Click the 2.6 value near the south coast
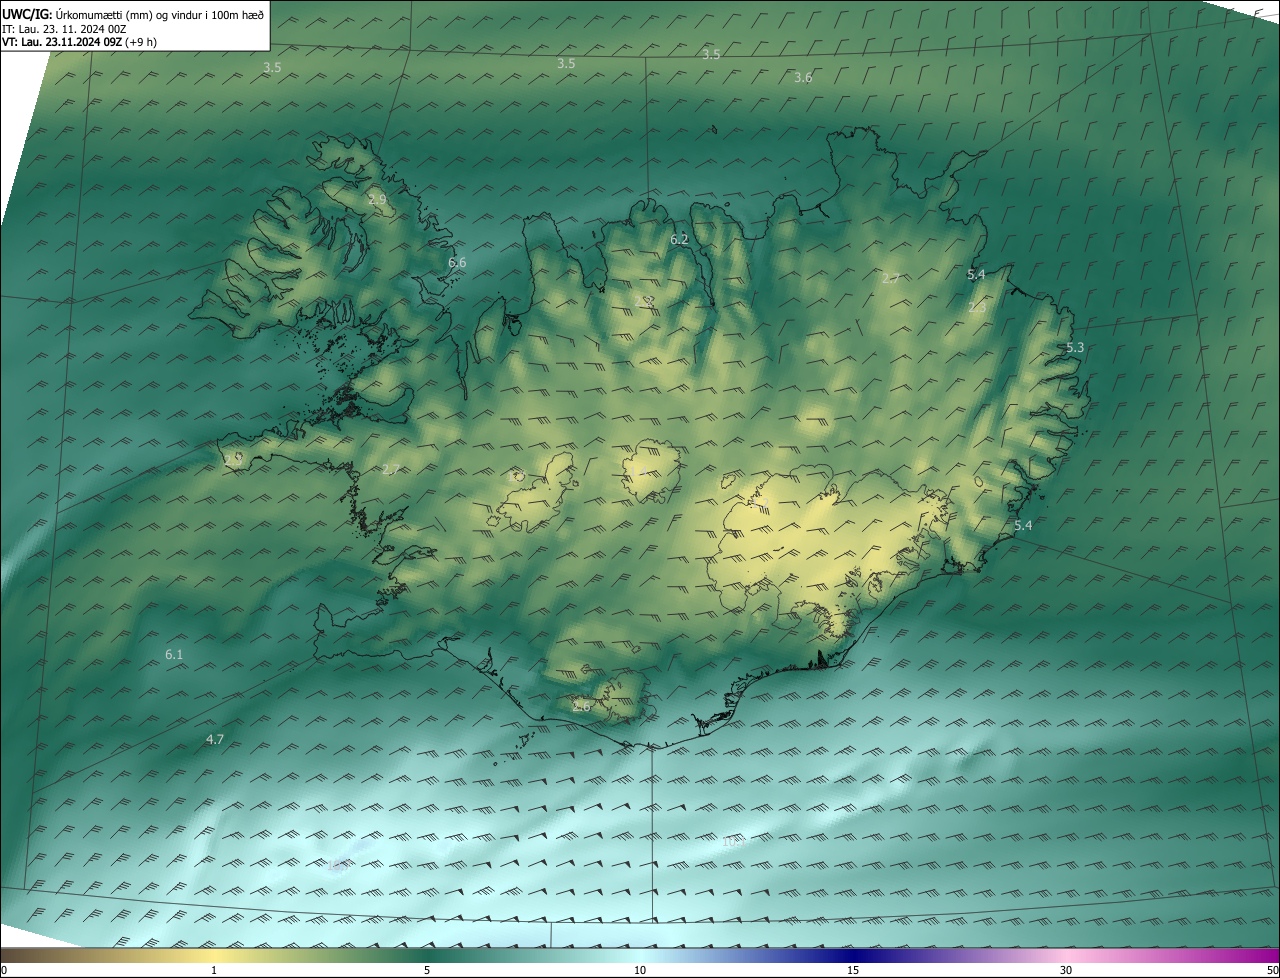The image size is (1280, 978). click(582, 706)
